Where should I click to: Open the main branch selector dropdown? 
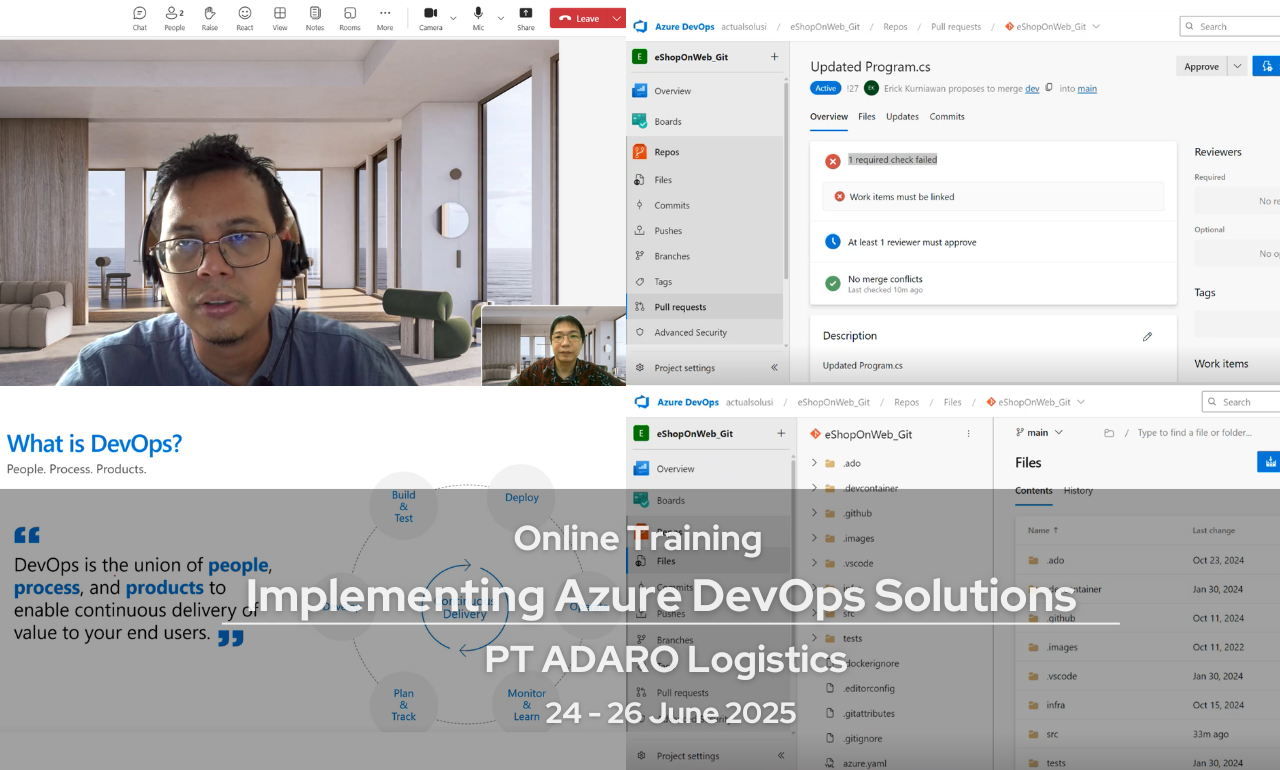tap(1039, 433)
